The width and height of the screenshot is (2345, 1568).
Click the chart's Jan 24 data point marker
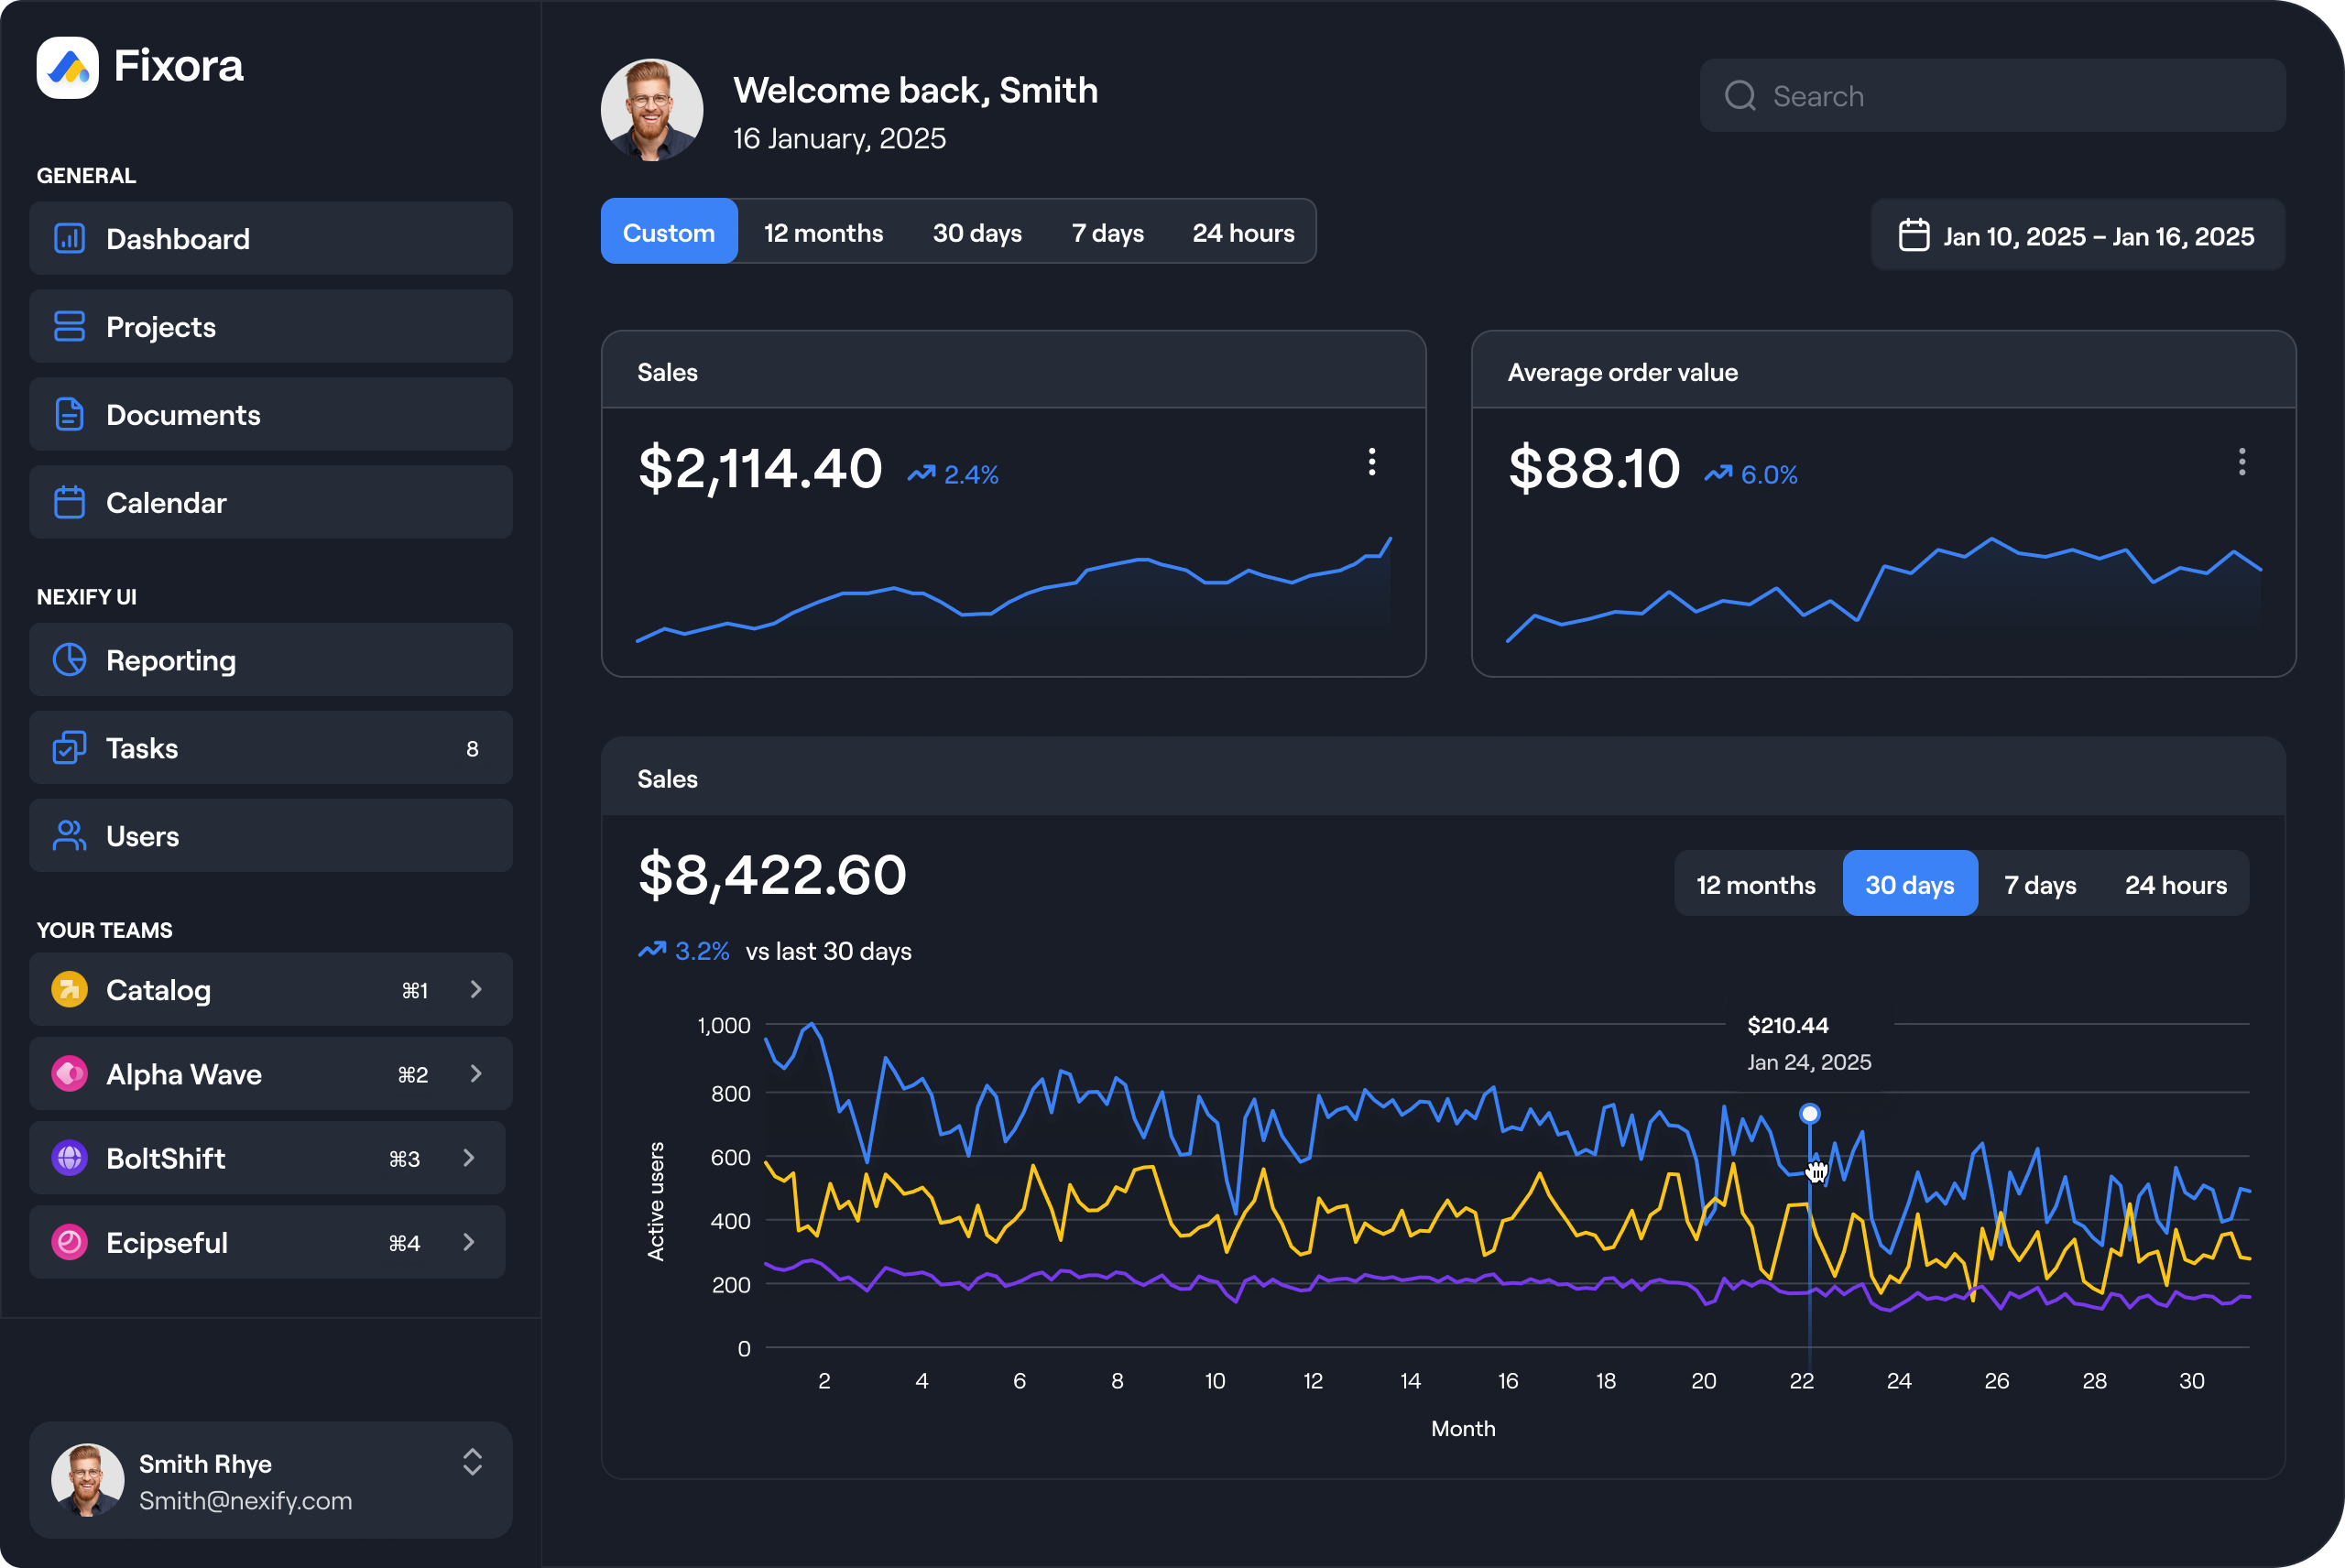click(1809, 1114)
